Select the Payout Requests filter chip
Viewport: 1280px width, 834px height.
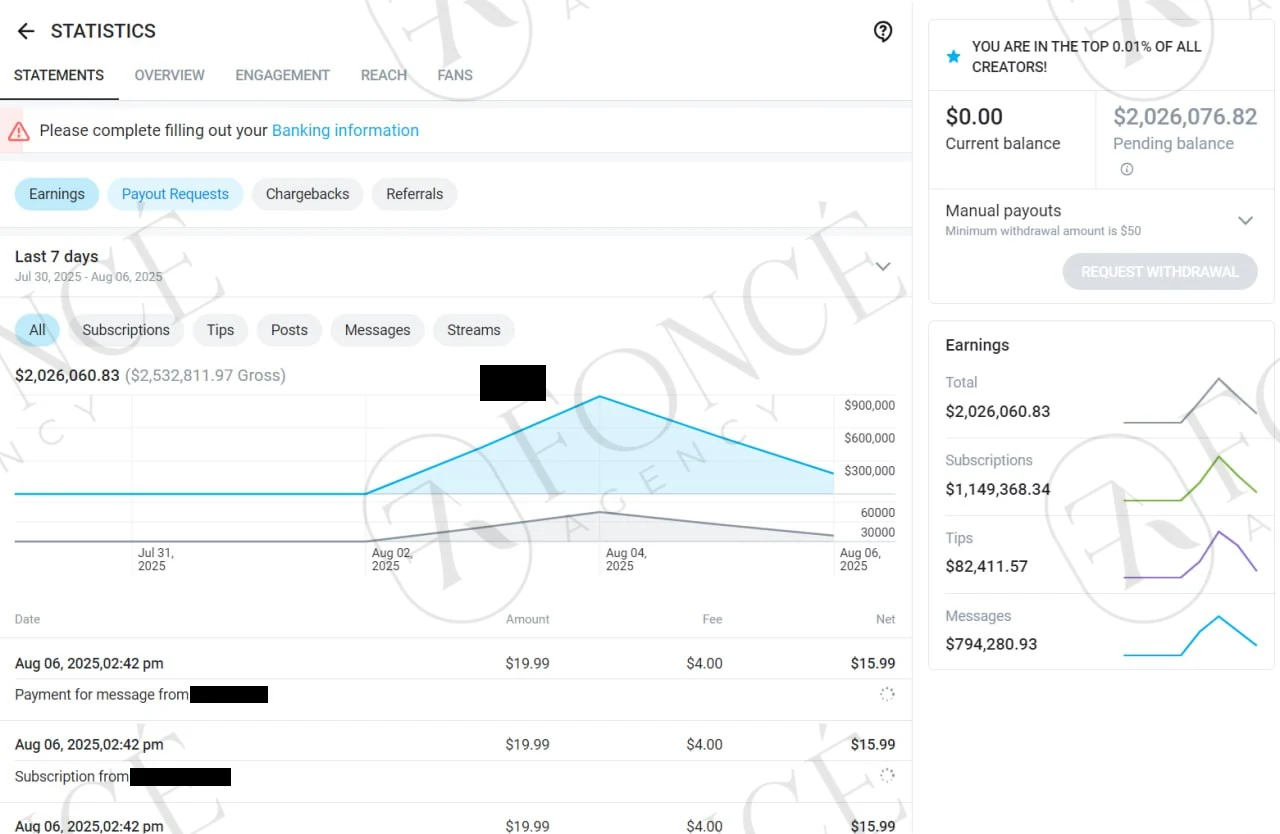[175, 194]
